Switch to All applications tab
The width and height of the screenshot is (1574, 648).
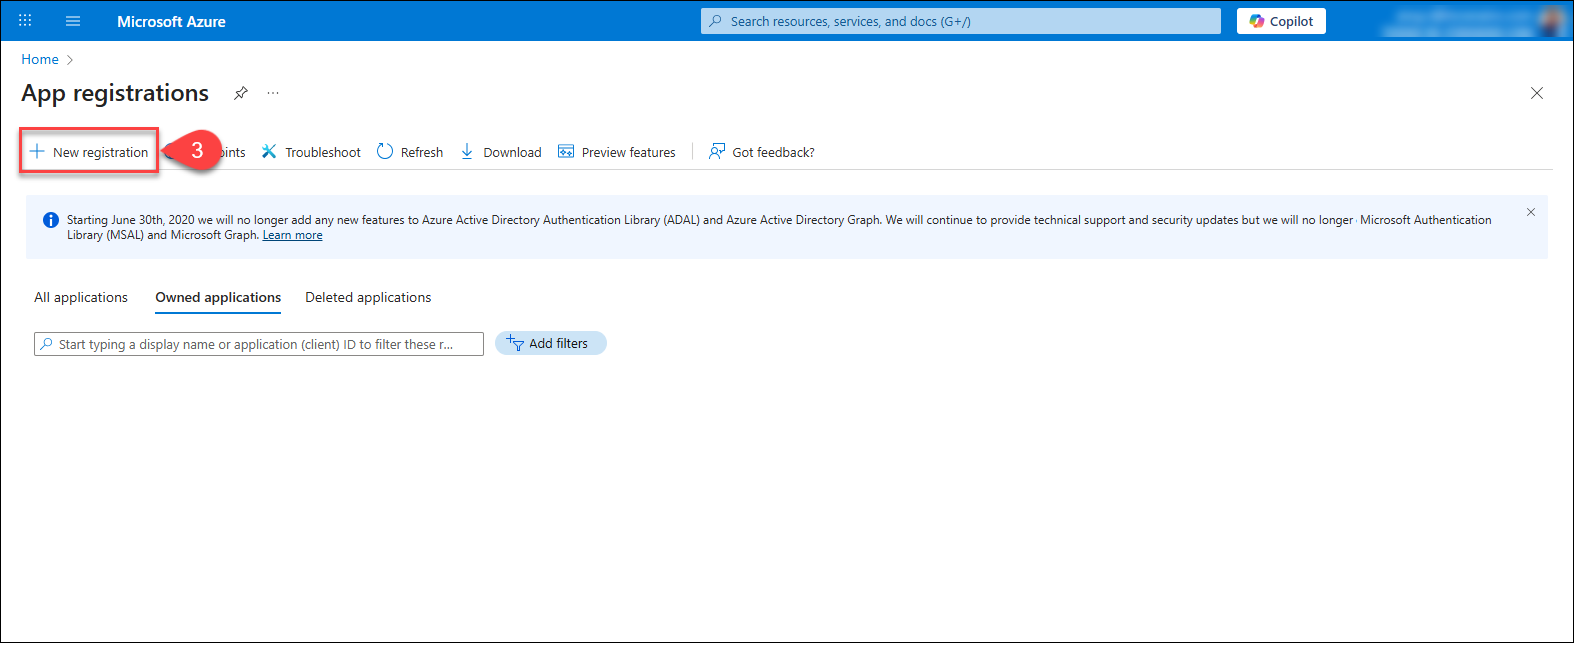tap(81, 297)
